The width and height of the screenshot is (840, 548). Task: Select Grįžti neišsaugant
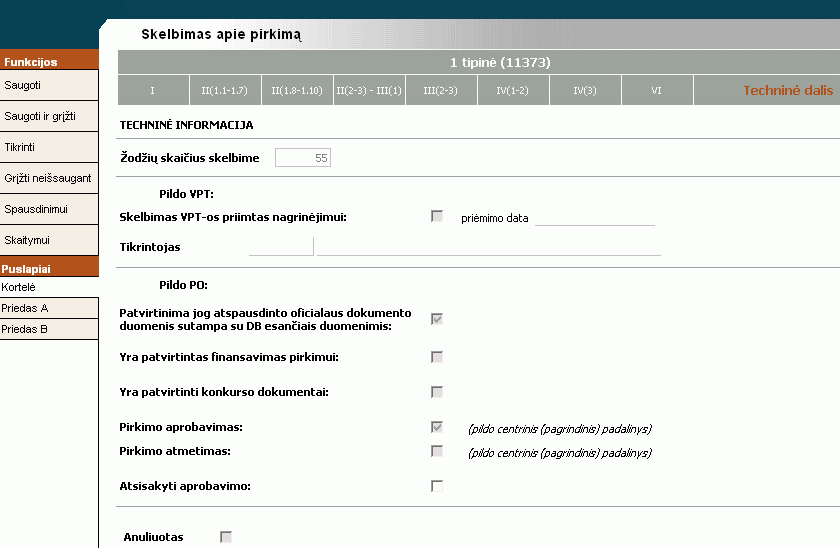tap(49, 178)
